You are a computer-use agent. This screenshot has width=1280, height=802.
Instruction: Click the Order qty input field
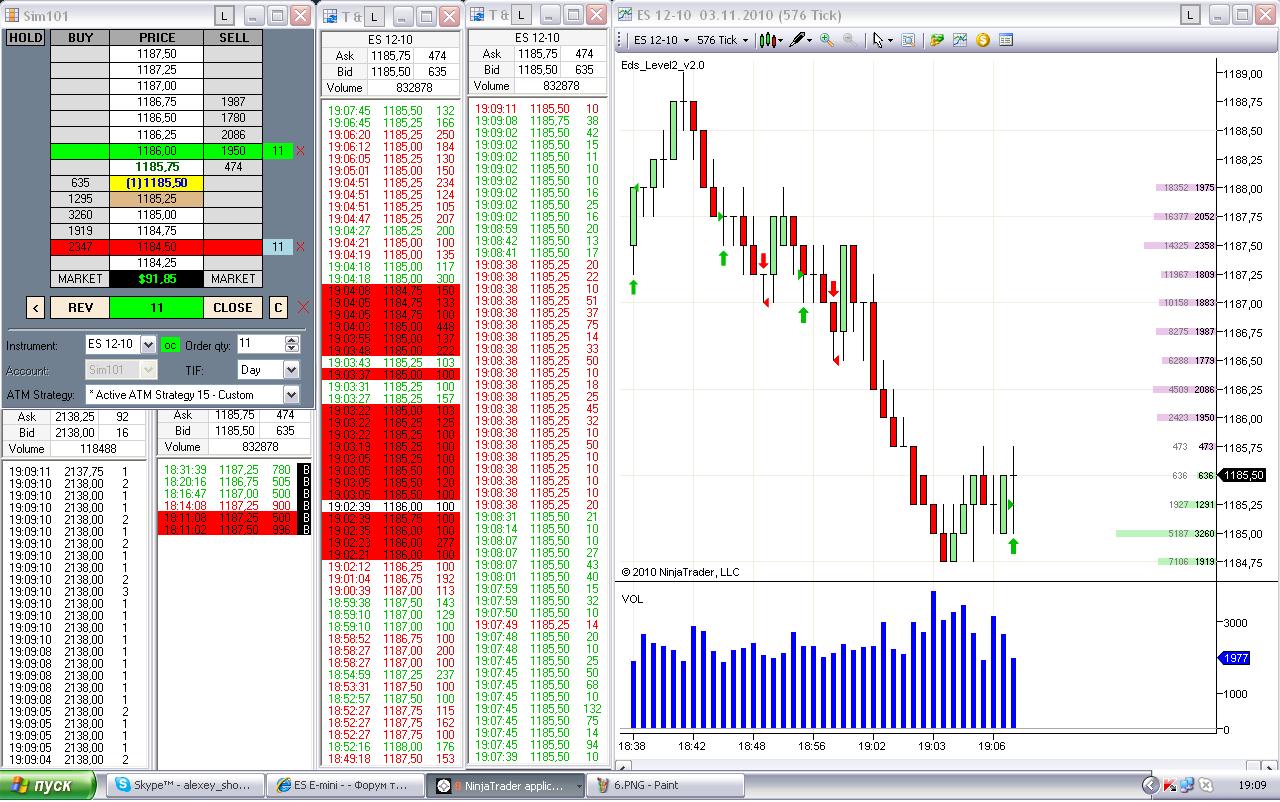[260, 344]
